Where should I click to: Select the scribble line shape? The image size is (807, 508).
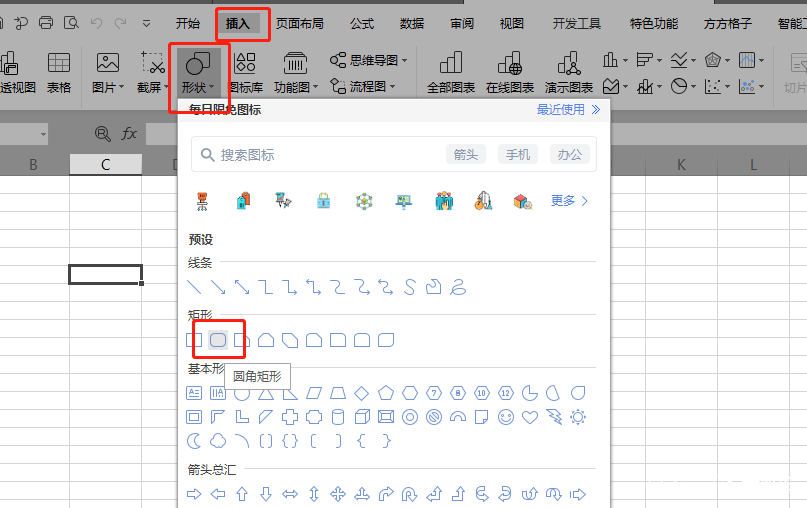[x=458, y=287]
